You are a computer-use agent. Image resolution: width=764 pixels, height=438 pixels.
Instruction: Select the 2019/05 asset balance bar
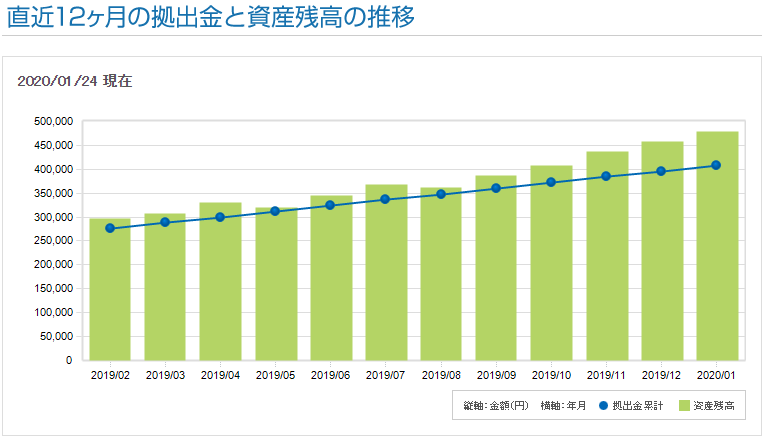[276, 284]
